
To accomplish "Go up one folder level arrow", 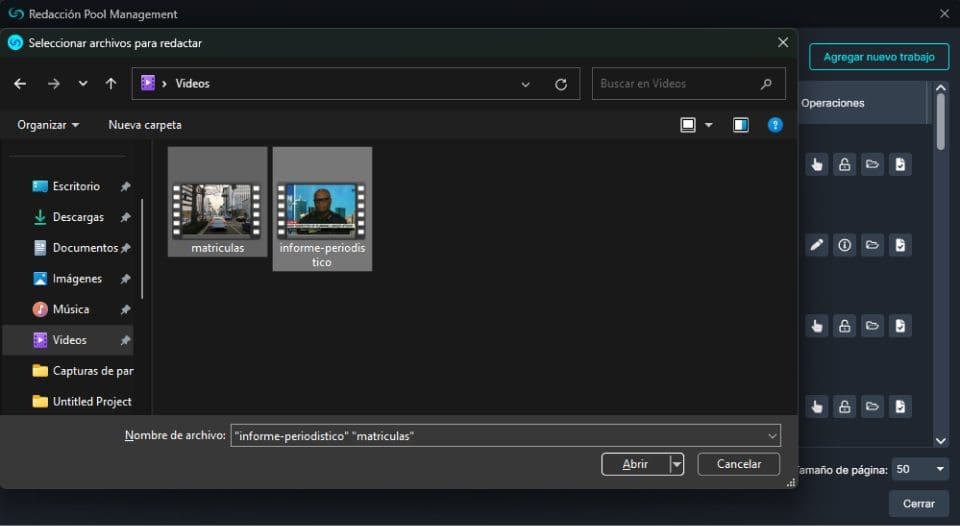I will pos(111,84).
